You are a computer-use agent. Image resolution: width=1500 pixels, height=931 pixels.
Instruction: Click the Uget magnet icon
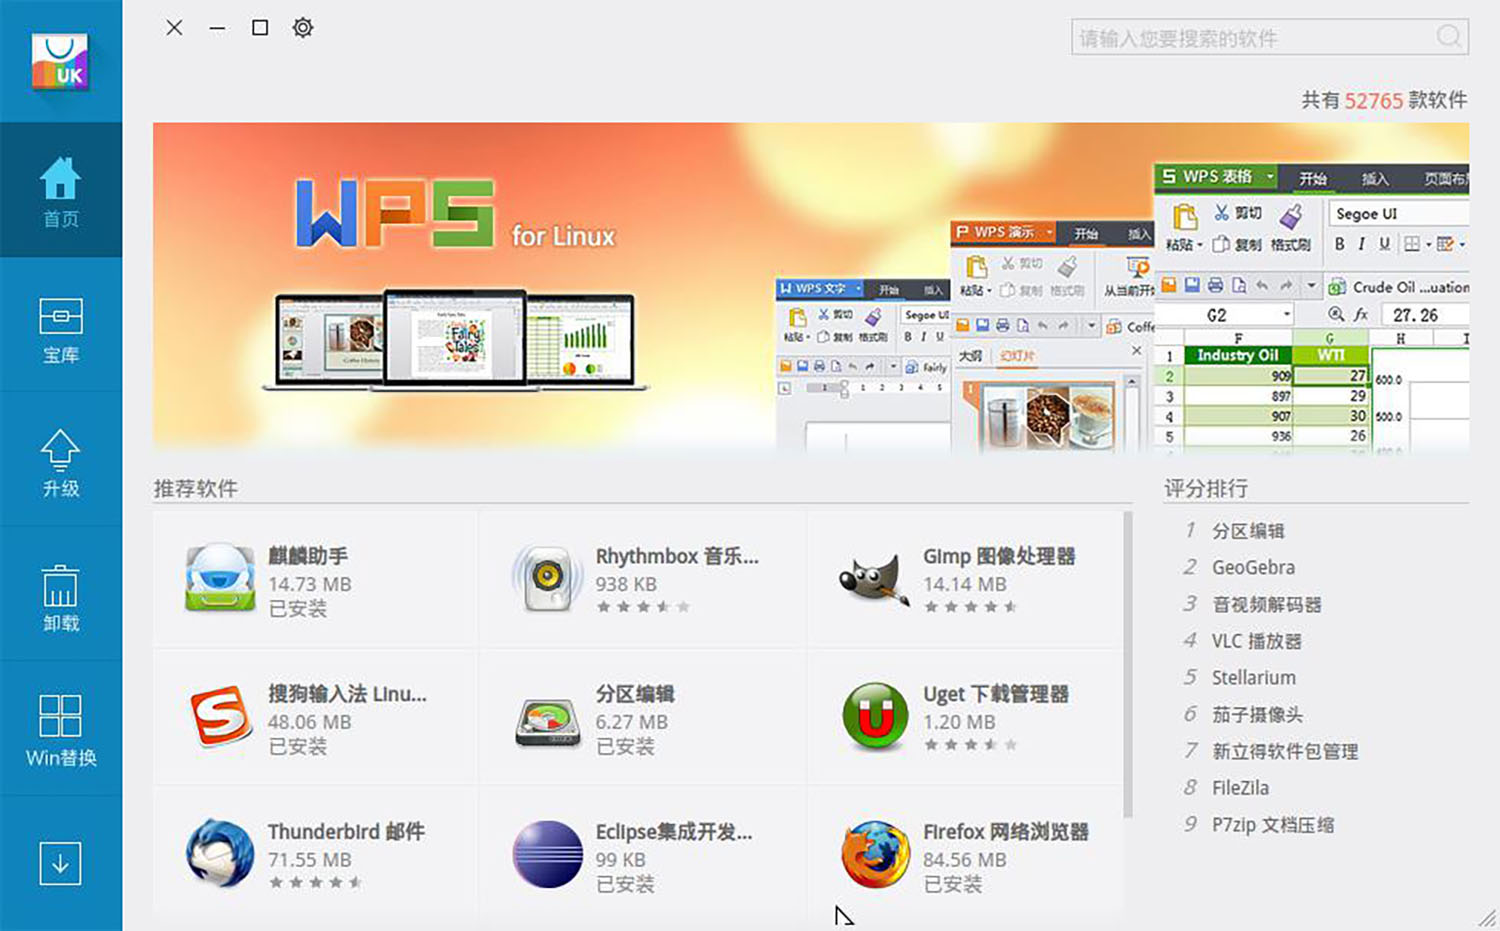[875, 716]
